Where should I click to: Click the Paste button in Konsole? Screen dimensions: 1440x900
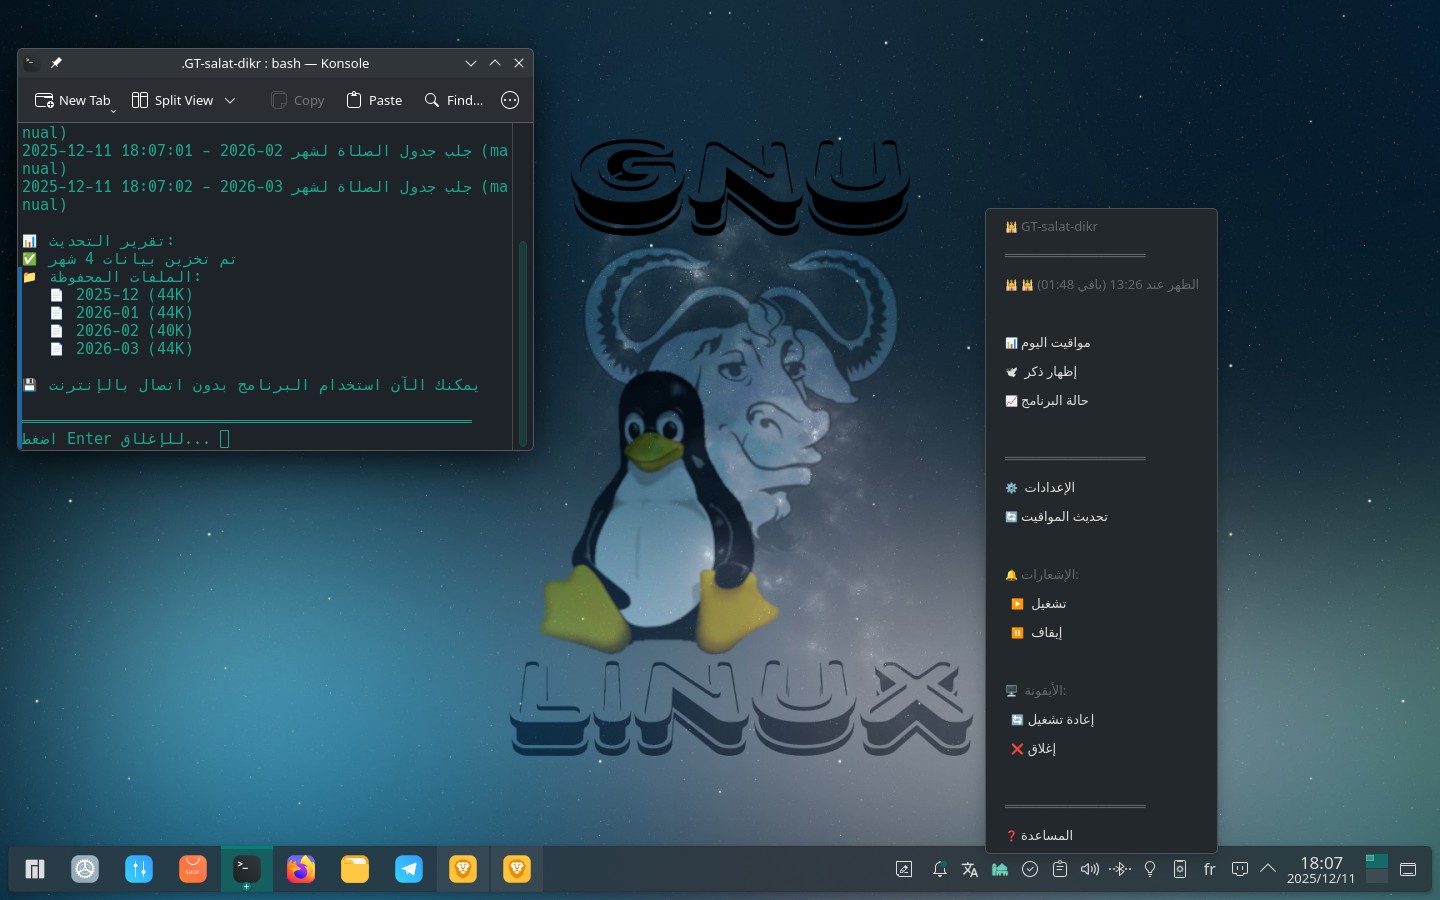374,100
